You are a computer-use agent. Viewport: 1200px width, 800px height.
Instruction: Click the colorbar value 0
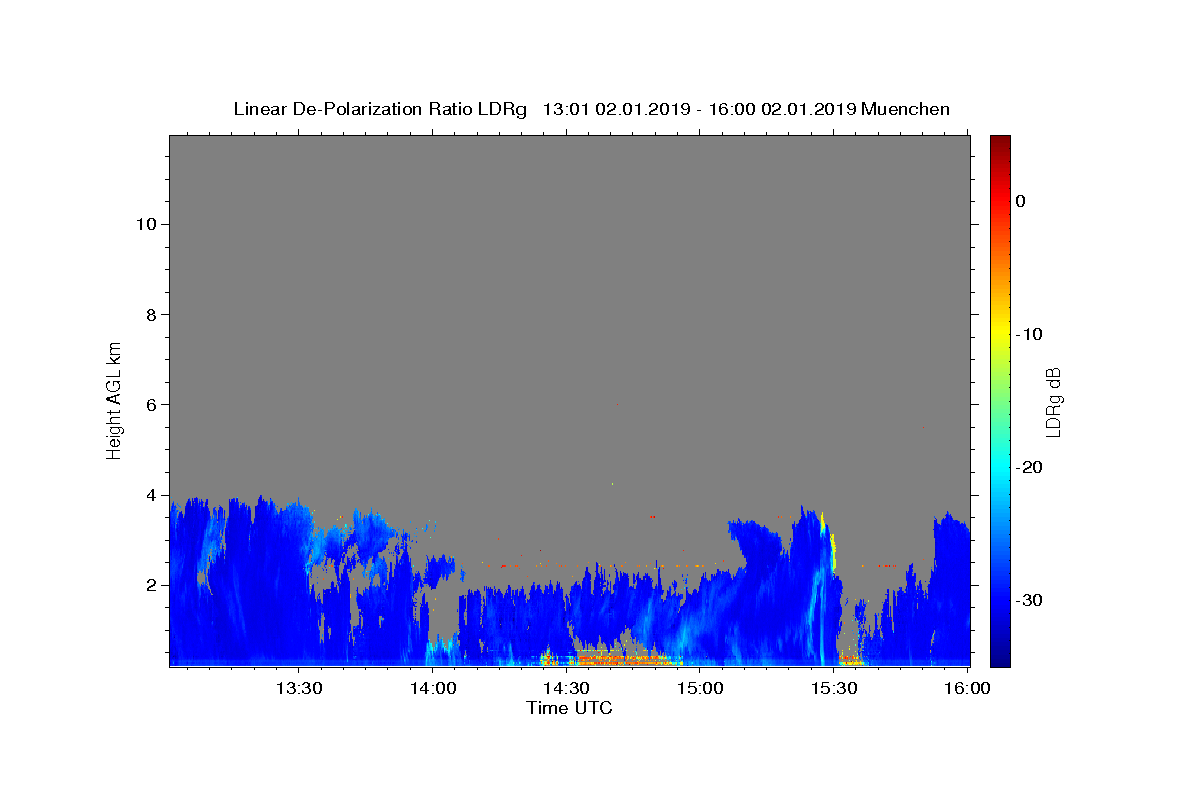pyautogui.click(x=1020, y=201)
